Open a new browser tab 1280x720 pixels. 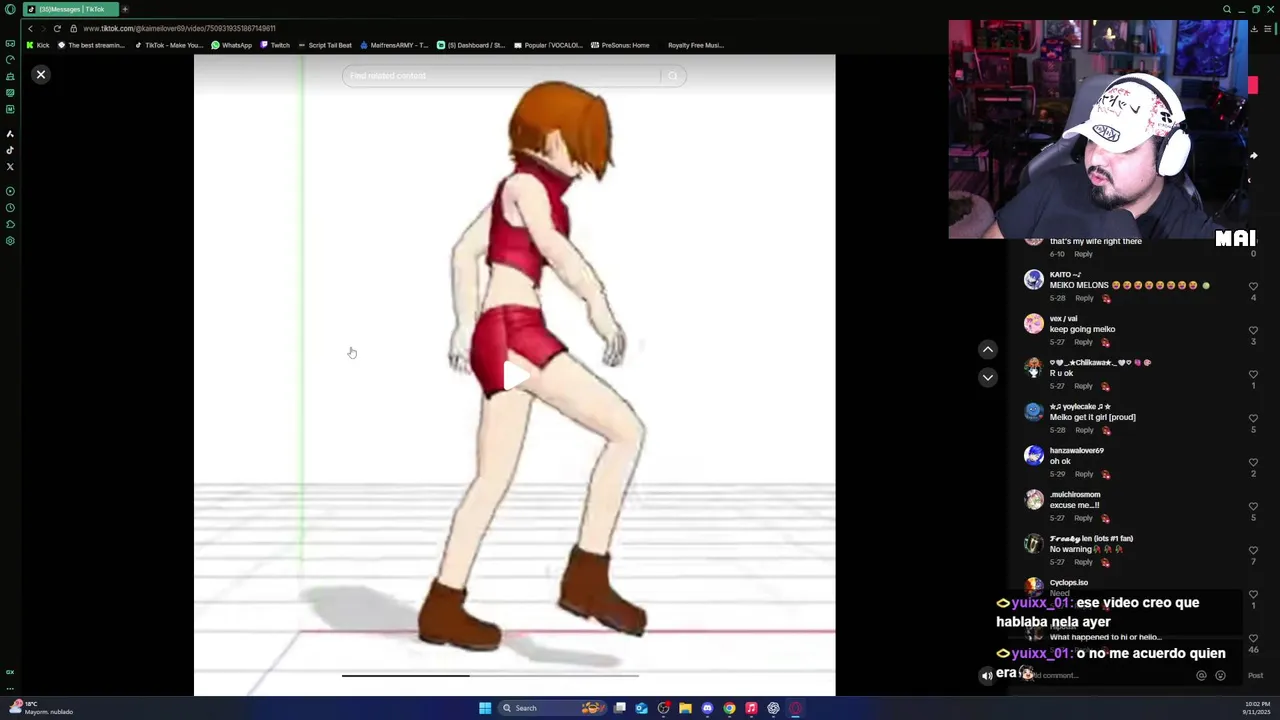click(x=125, y=9)
